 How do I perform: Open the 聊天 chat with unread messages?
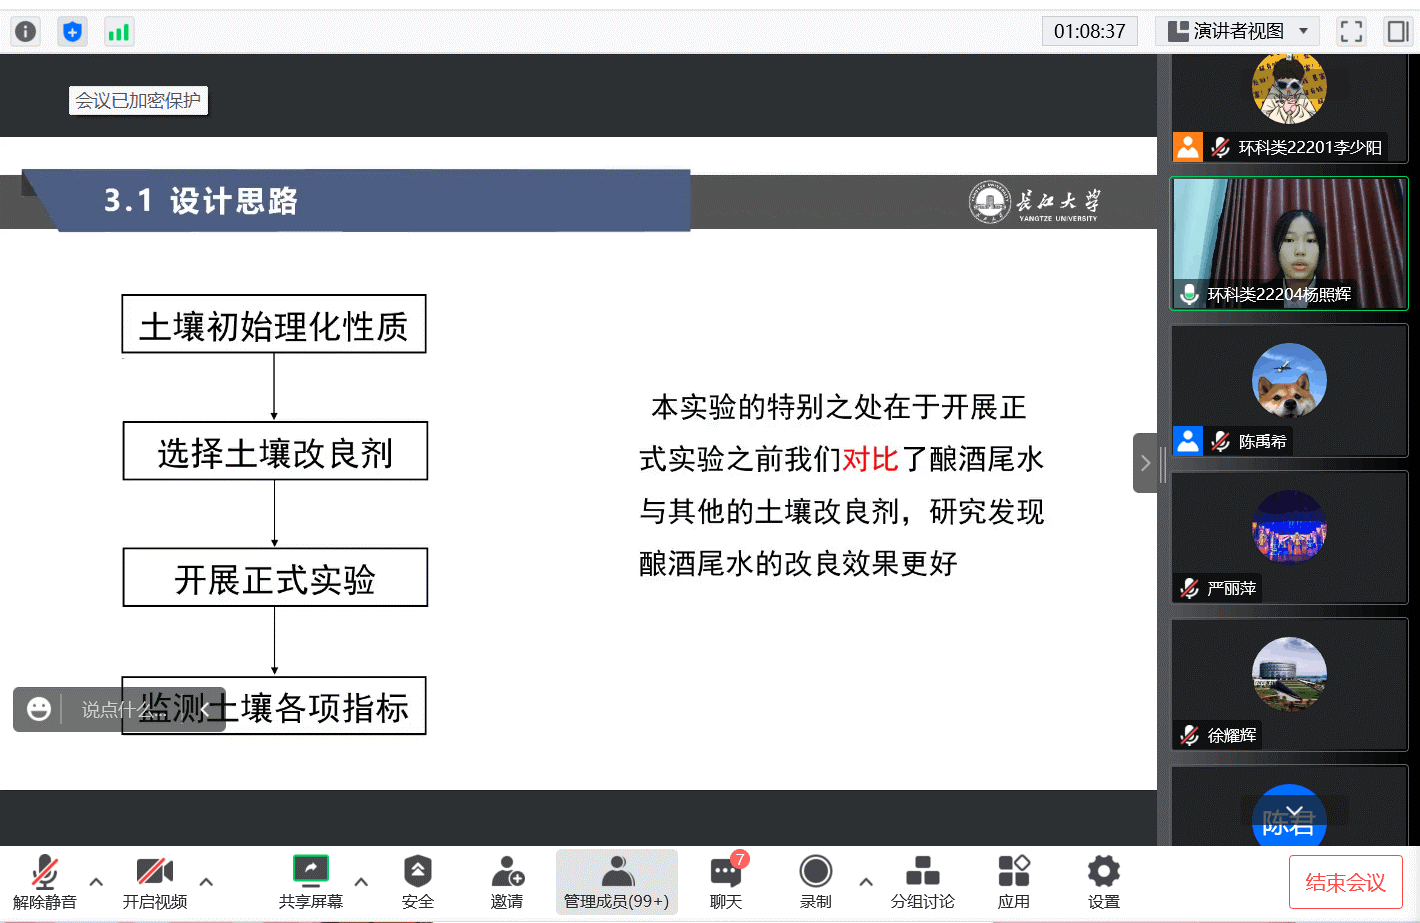tap(726, 882)
